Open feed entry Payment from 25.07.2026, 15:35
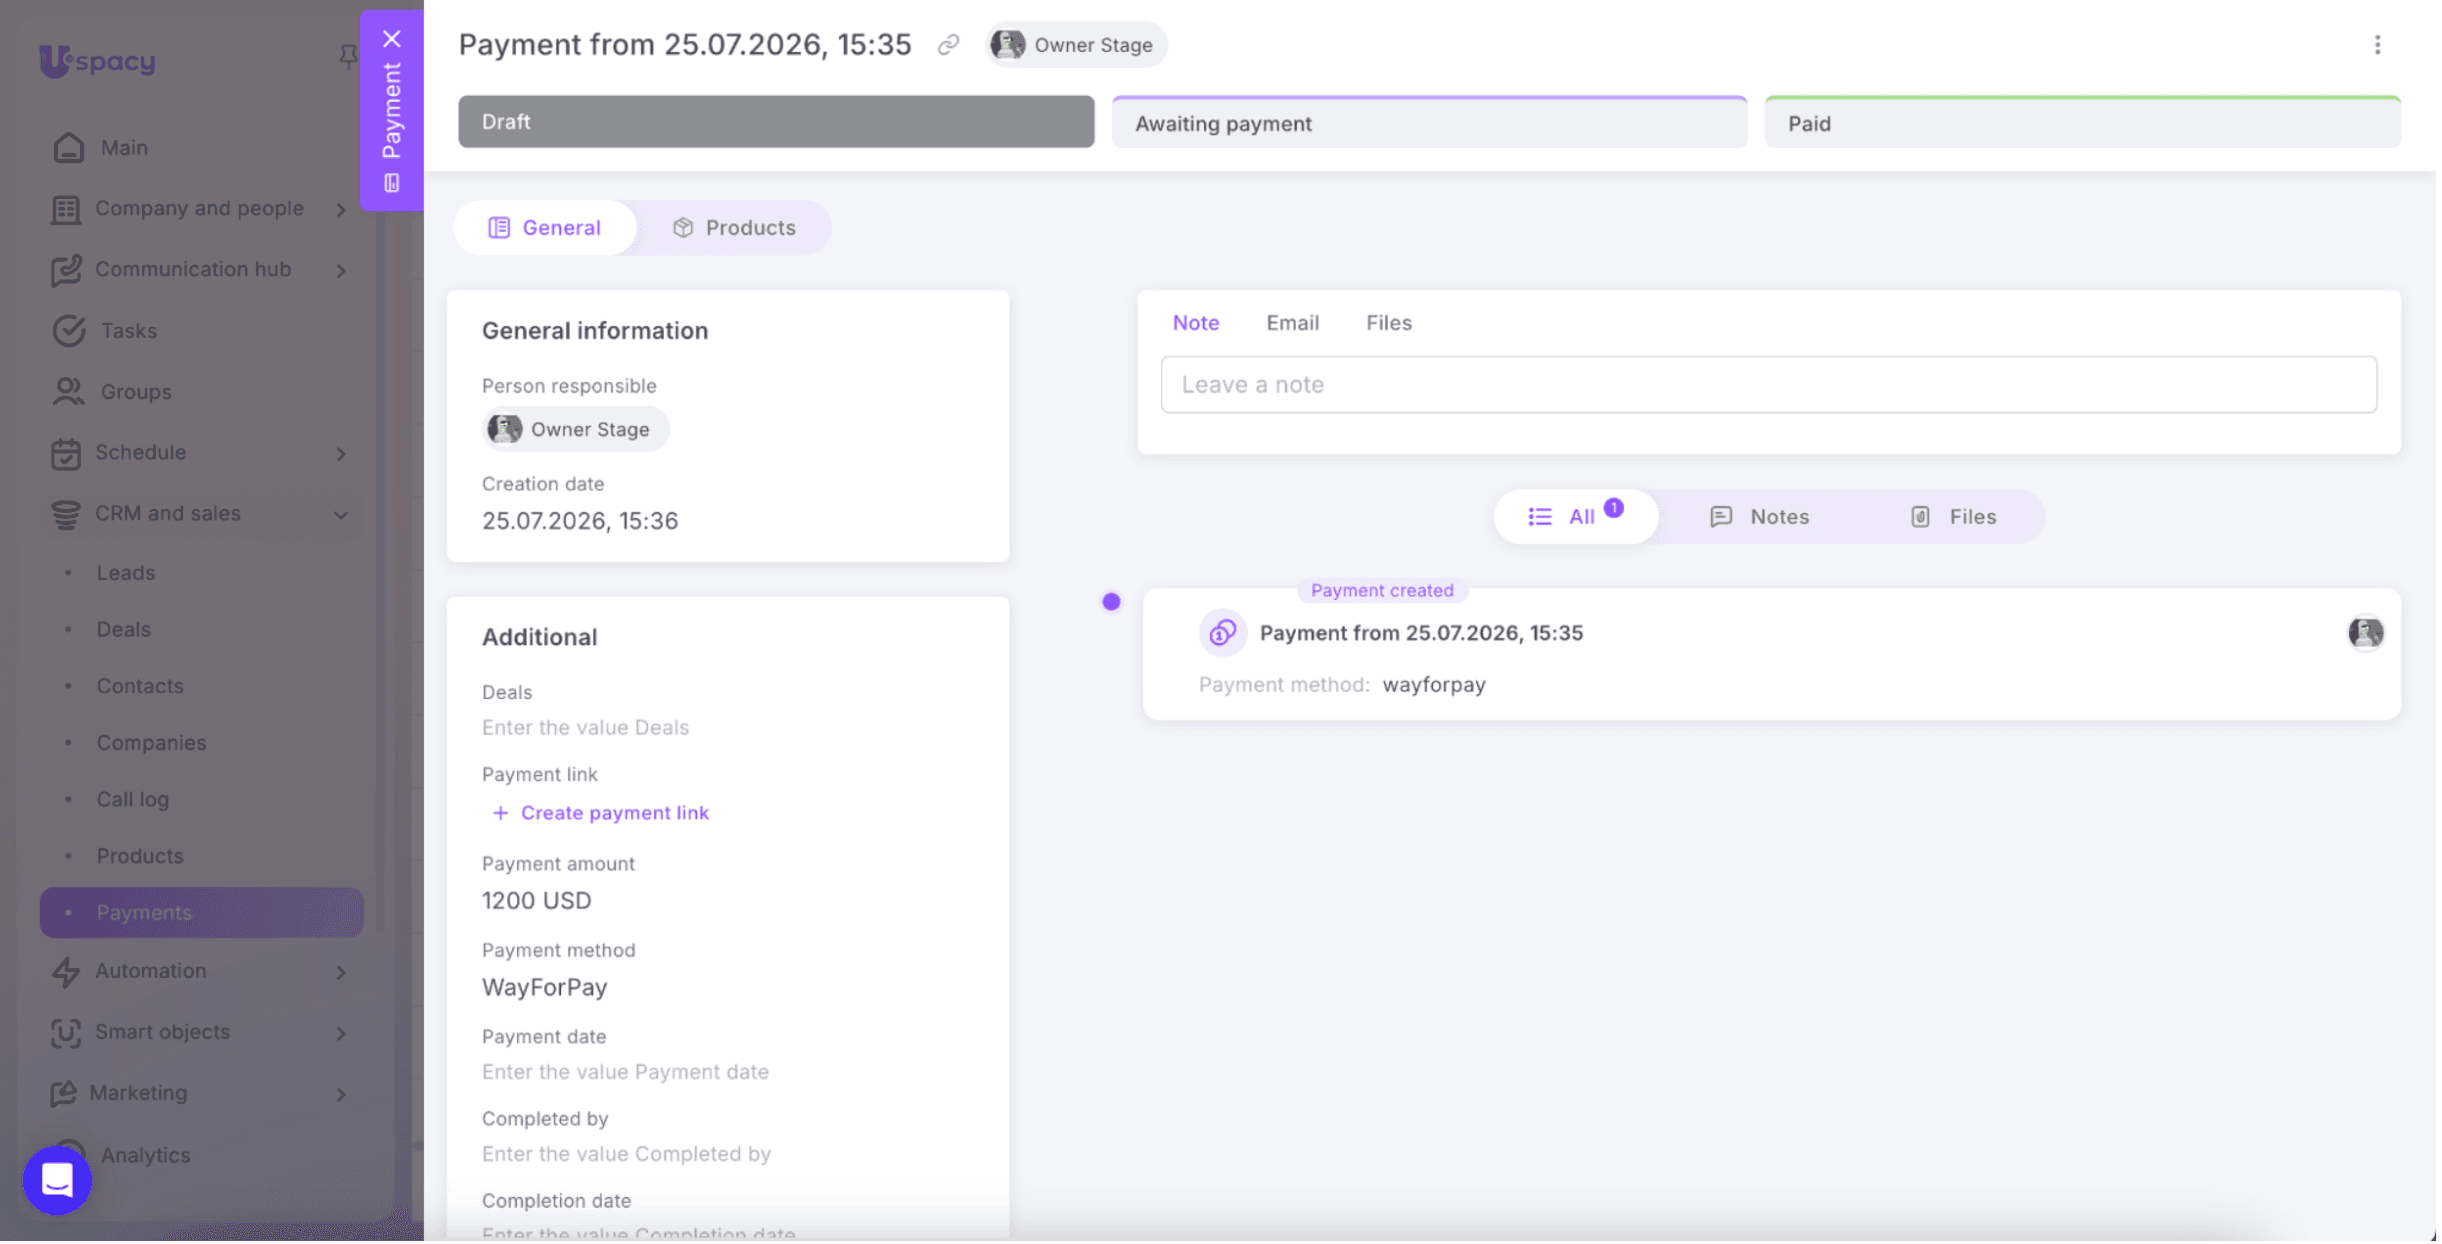The width and height of the screenshot is (2442, 1244). point(1421,634)
